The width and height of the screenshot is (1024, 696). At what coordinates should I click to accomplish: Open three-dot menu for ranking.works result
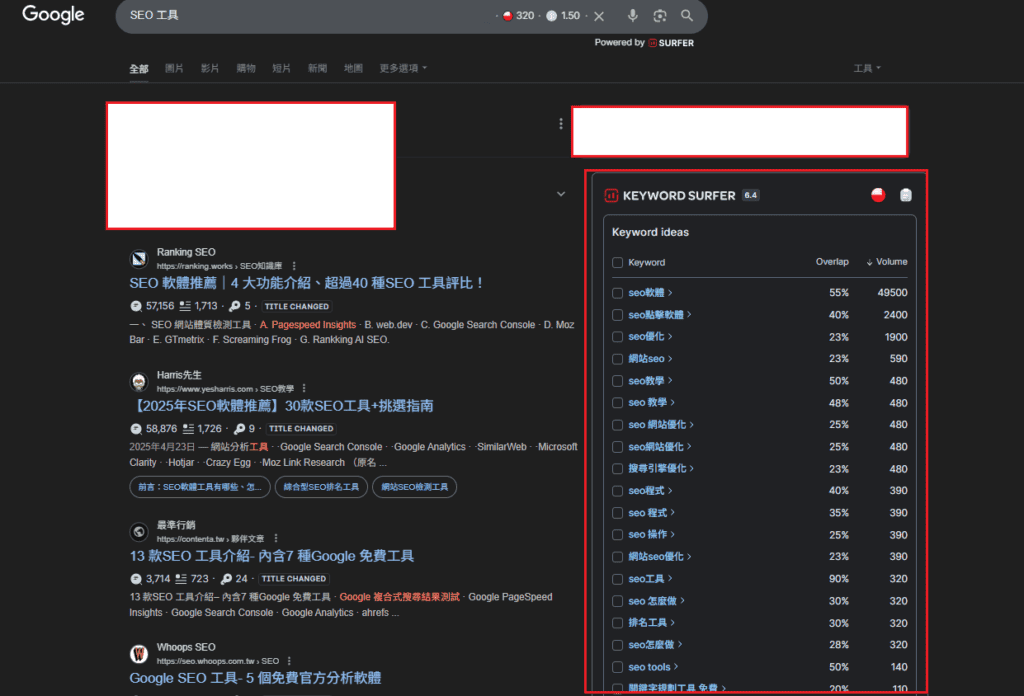pos(294,266)
